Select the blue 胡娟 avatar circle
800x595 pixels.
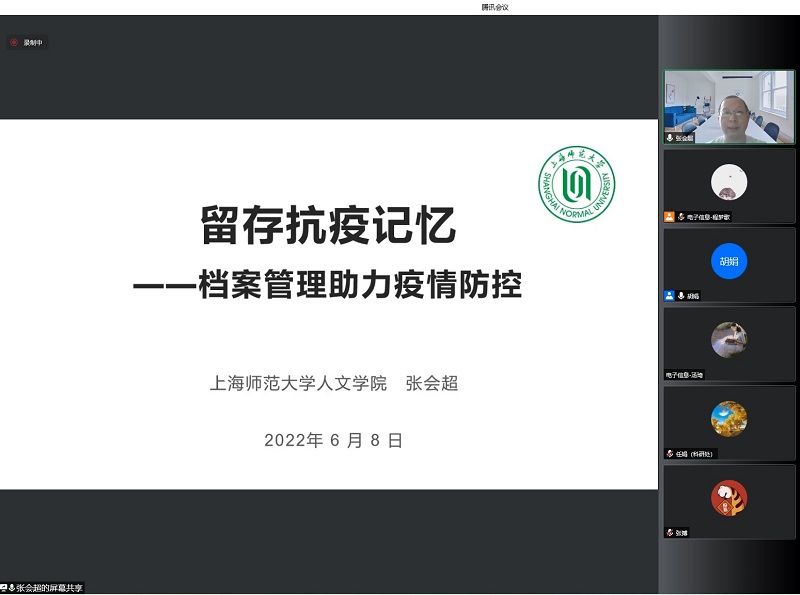pos(729,262)
